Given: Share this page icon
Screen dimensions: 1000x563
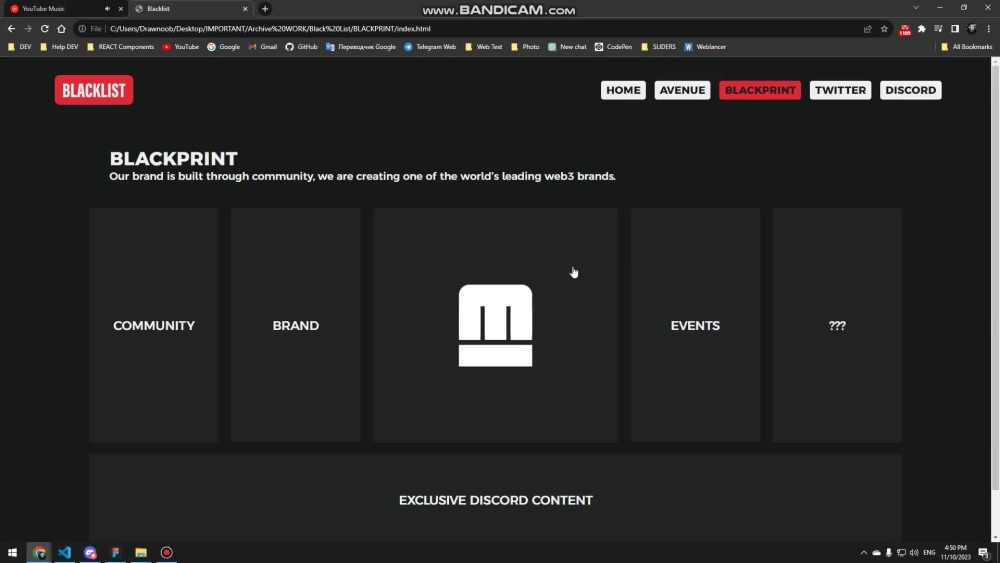Looking at the screenshot, I should (x=867, y=29).
